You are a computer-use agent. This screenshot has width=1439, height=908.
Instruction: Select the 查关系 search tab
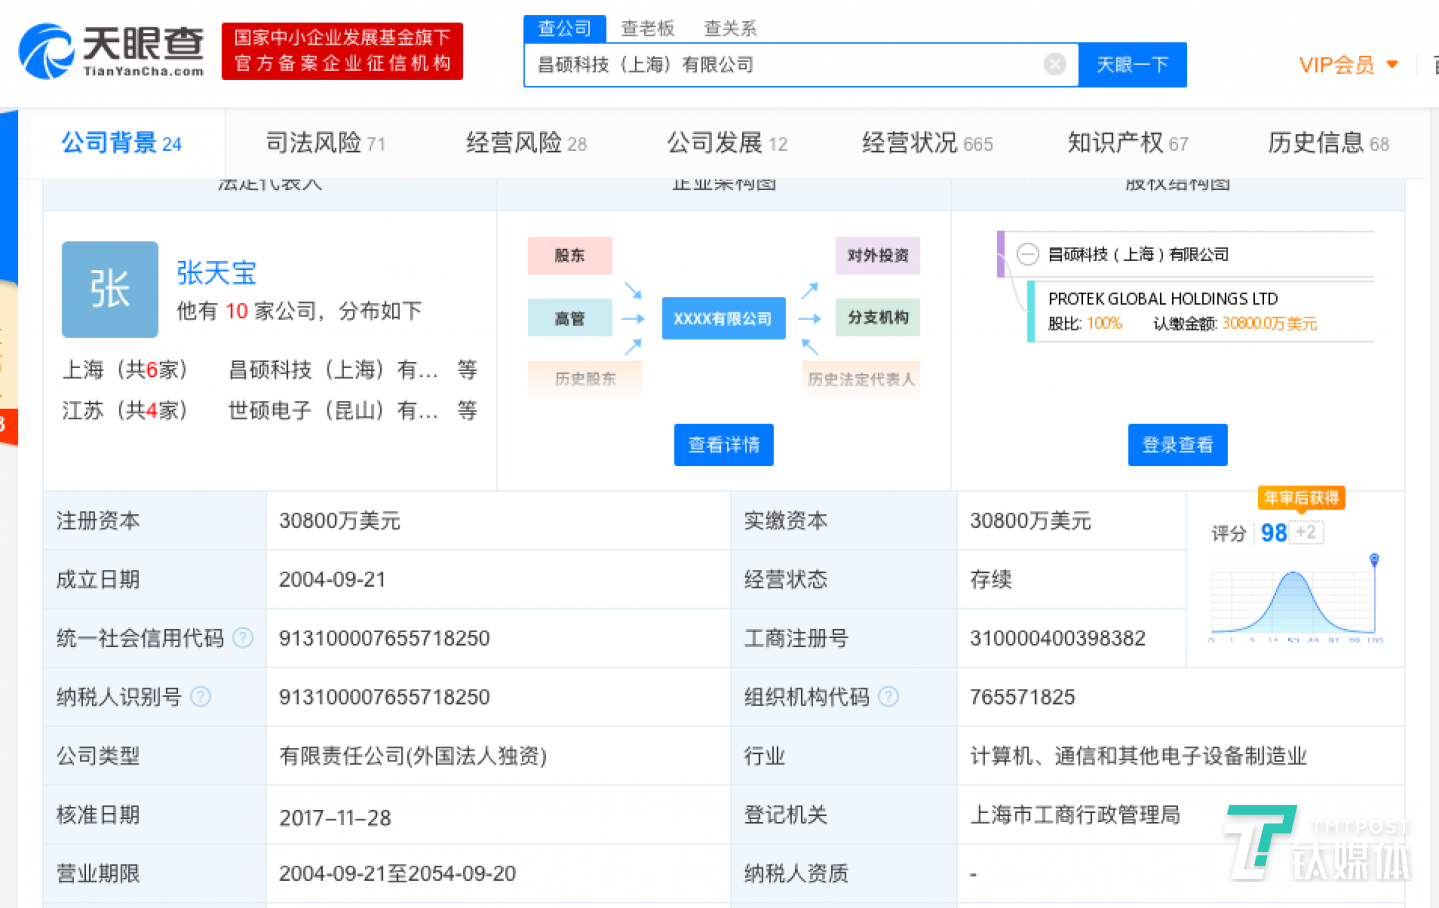click(x=730, y=28)
